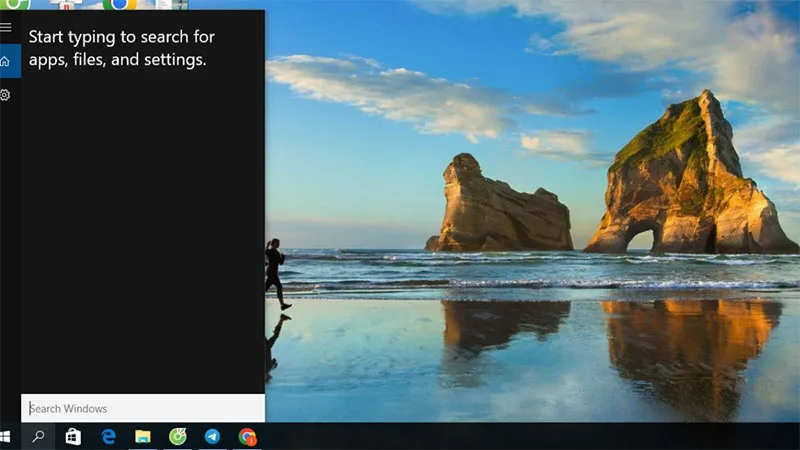Focus the Search Windows input field
The height and width of the screenshot is (450, 800).
pos(143,408)
